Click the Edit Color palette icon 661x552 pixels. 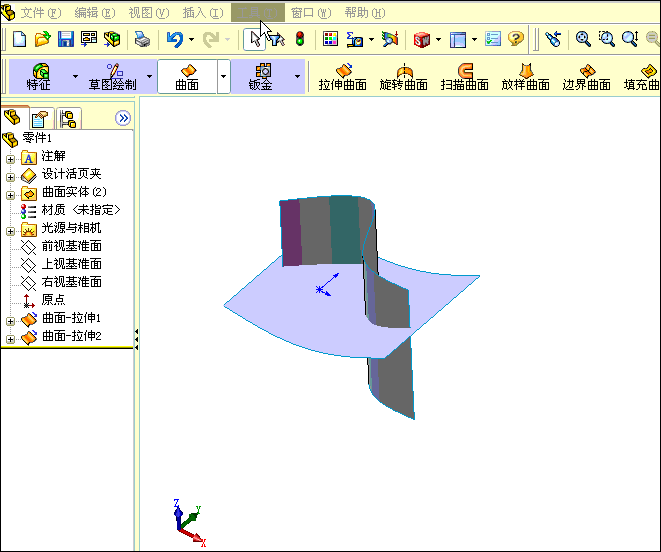[x=330, y=39]
